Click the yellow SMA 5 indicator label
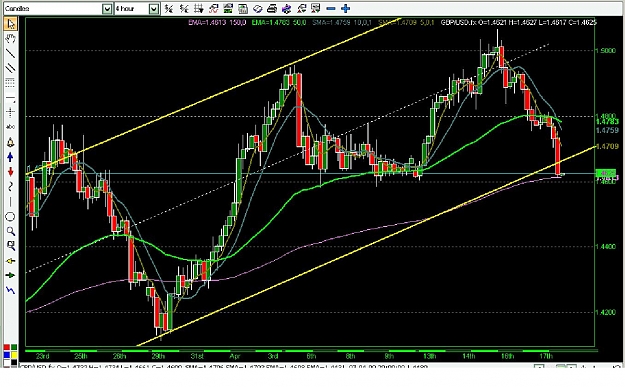 point(406,22)
